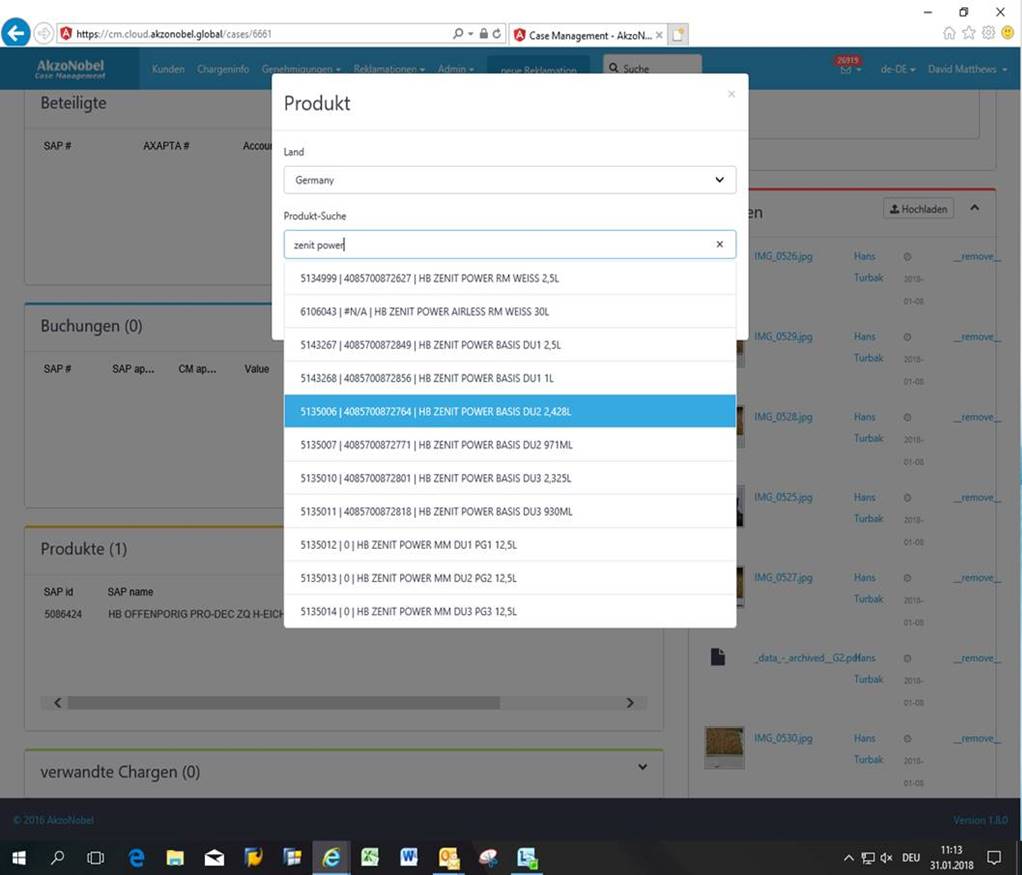Launch Microsoft Edge from taskbar
The image size is (1022, 875).
point(136,857)
